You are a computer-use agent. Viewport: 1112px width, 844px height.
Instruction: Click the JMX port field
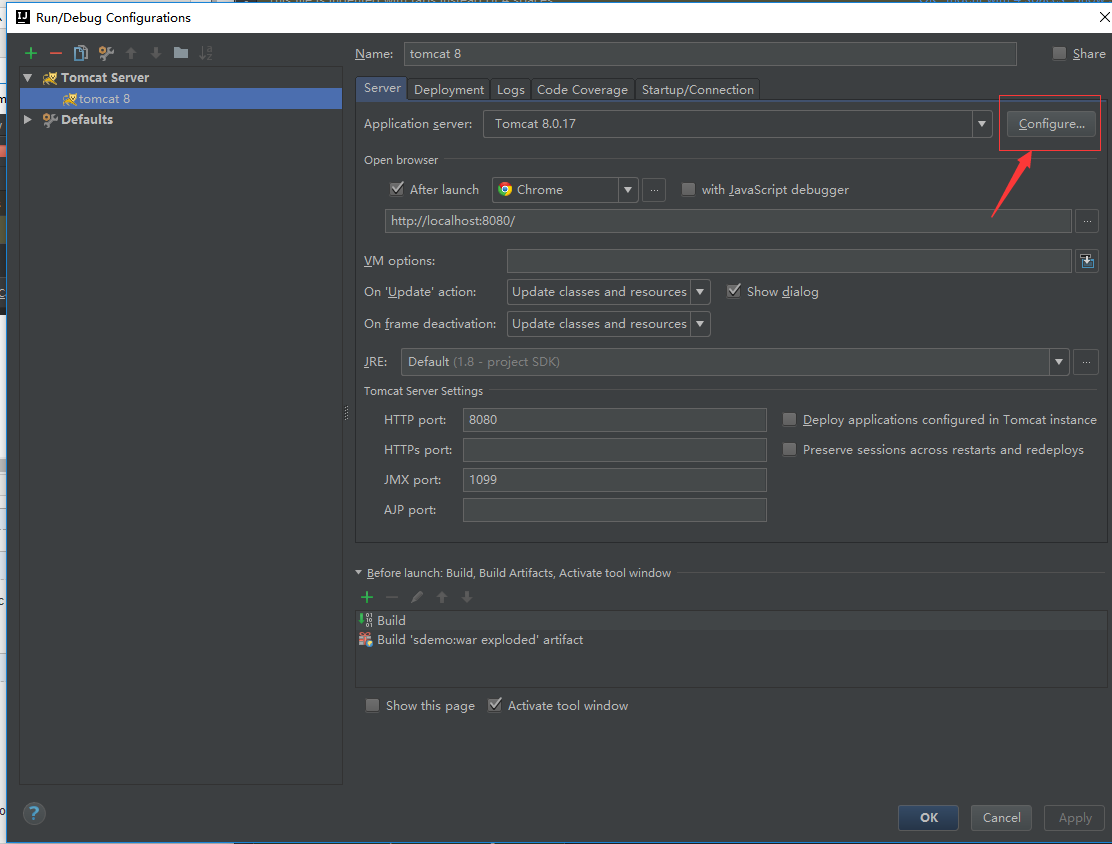[x=614, y=480]
